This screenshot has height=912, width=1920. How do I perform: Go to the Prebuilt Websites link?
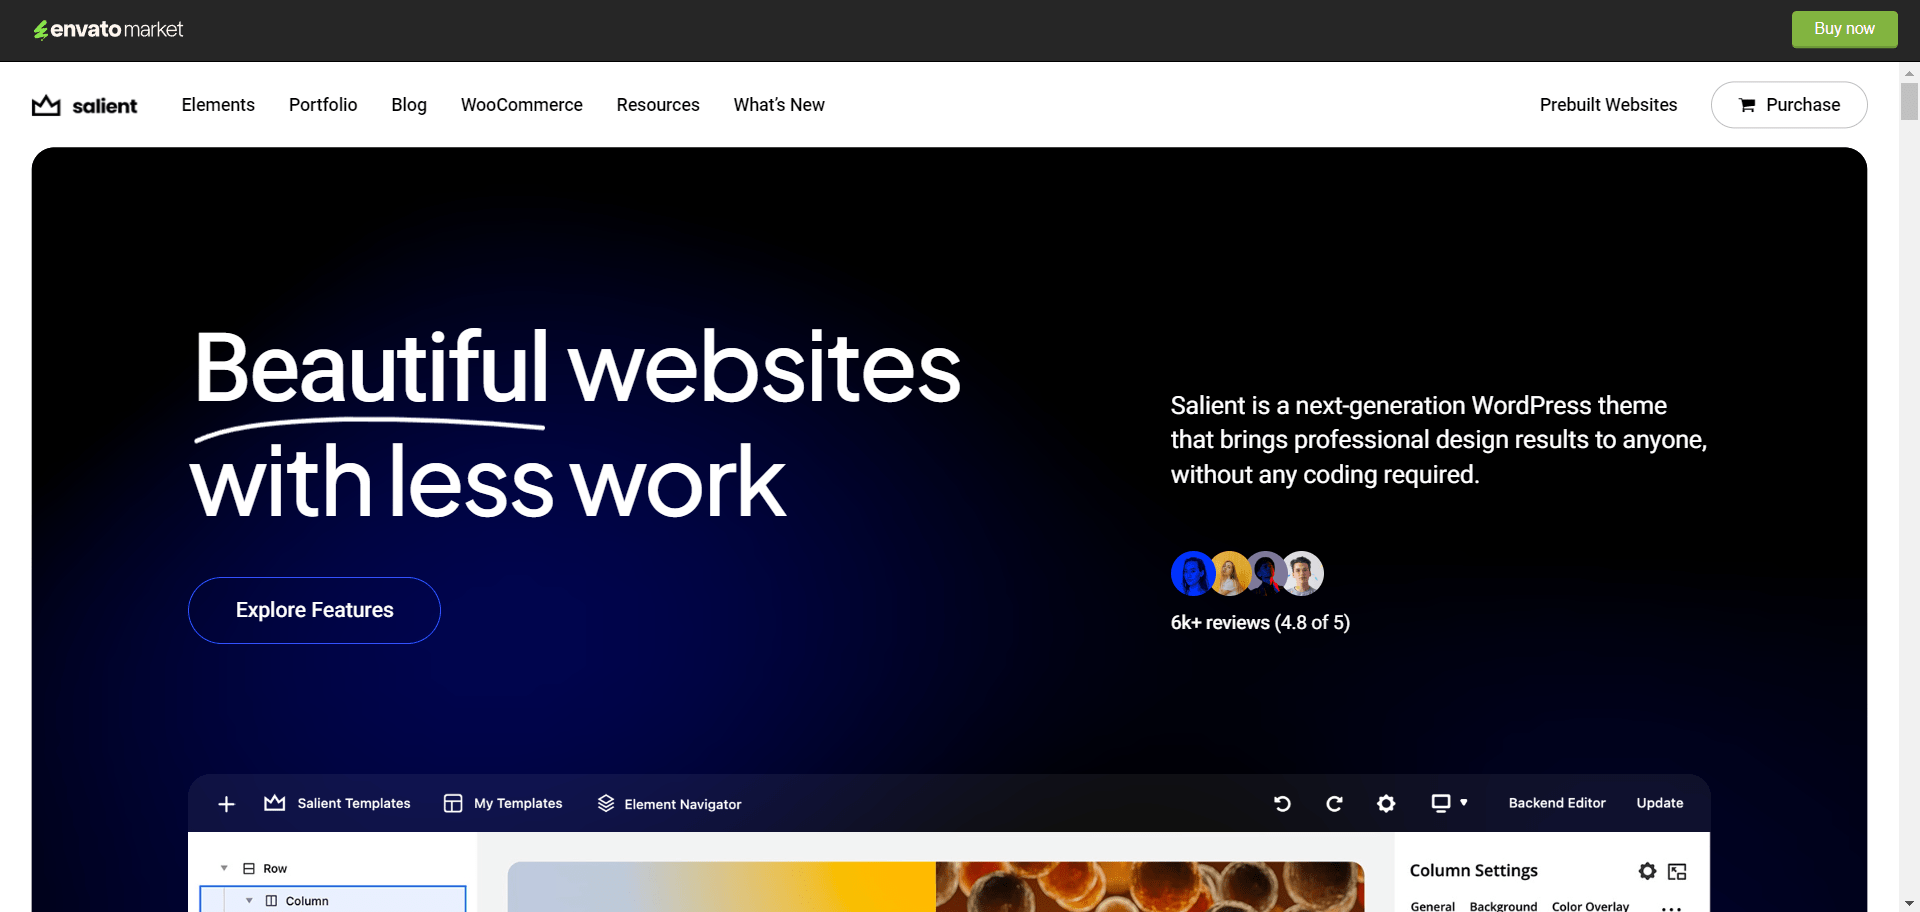1608,105
